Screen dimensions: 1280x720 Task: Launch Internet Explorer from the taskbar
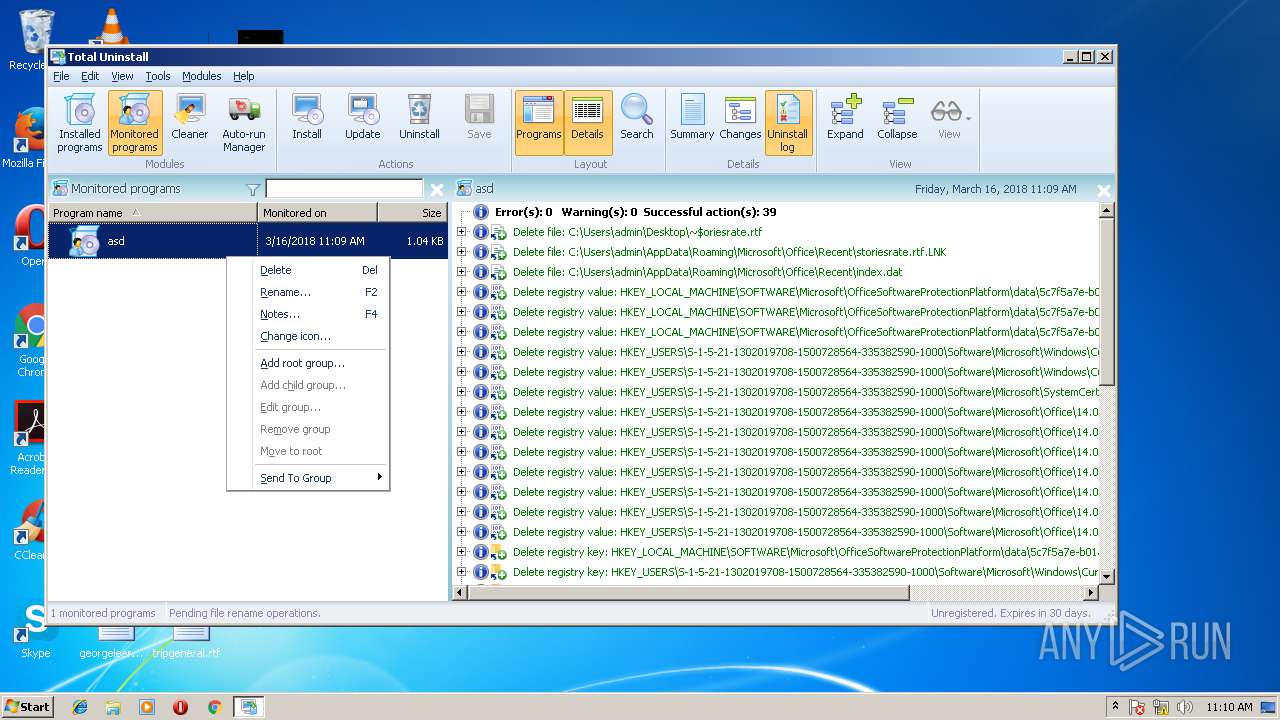click(80, 707)
